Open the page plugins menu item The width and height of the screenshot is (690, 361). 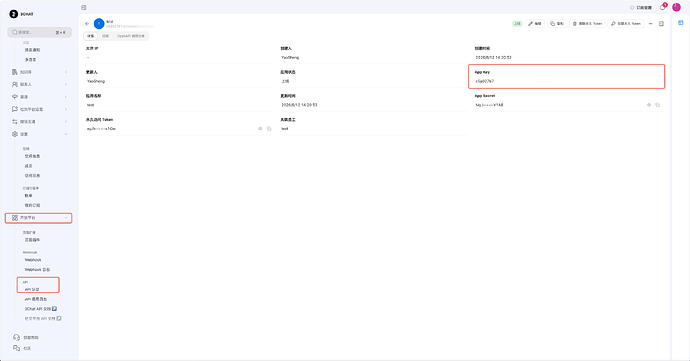click(32, 240)
